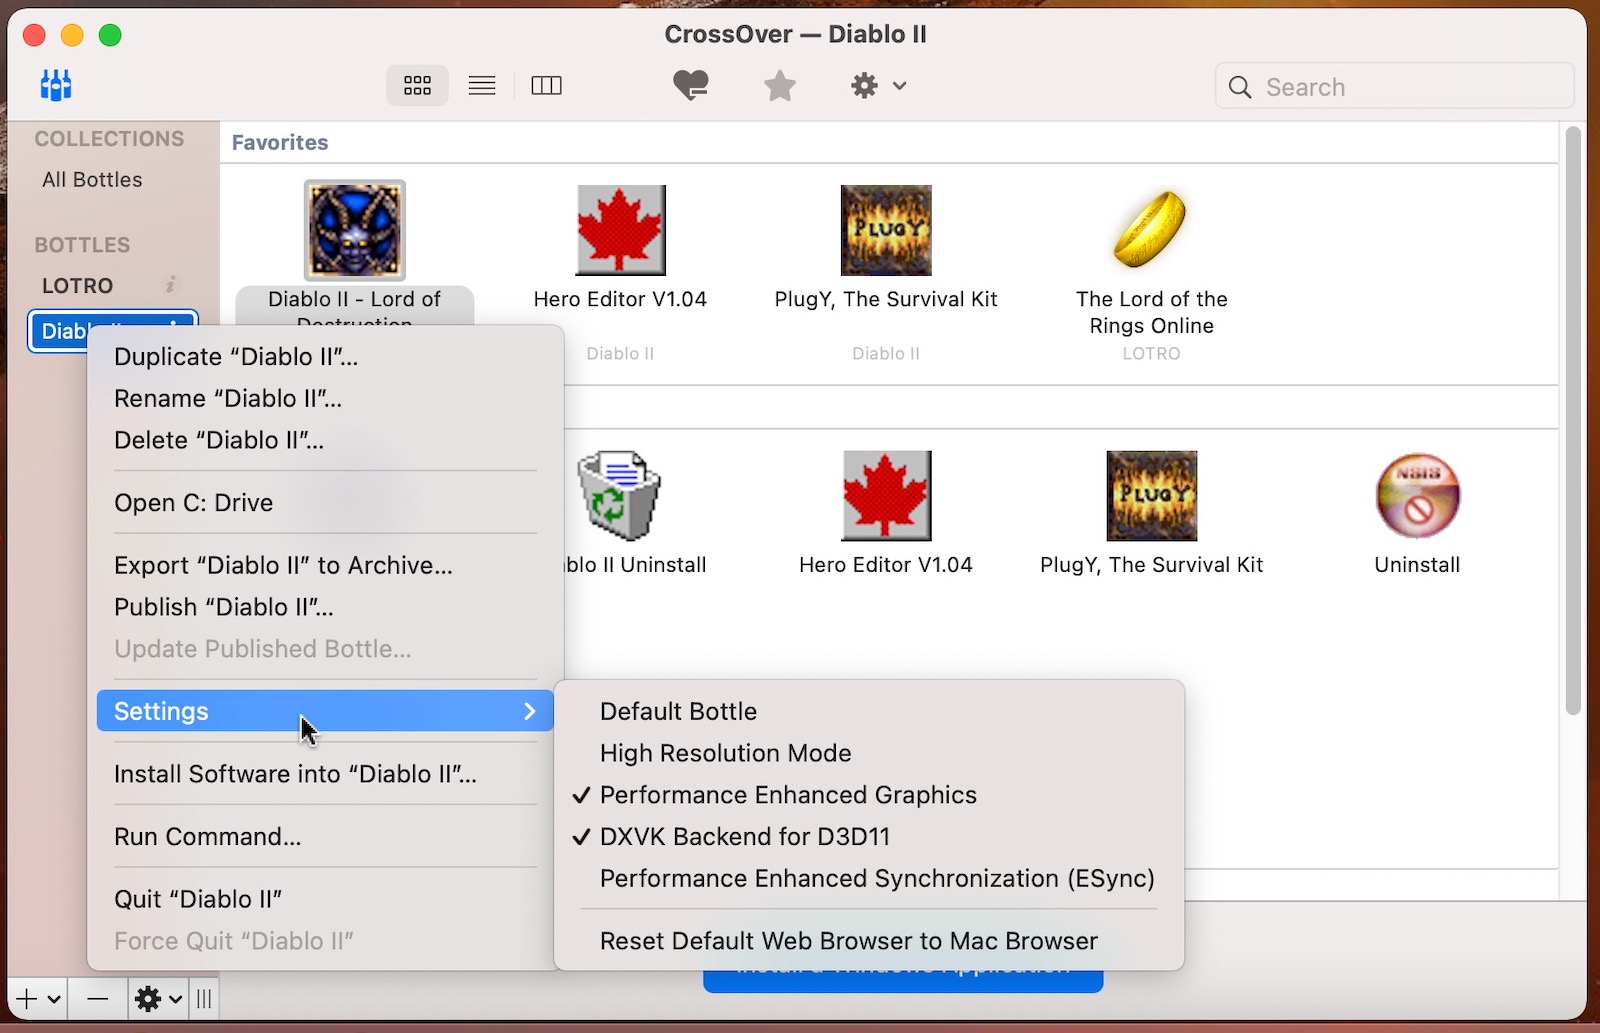The width and height of the screenshot is (1600, 1033).
Task: Click the minus remove bottle button
Action: 97,999
